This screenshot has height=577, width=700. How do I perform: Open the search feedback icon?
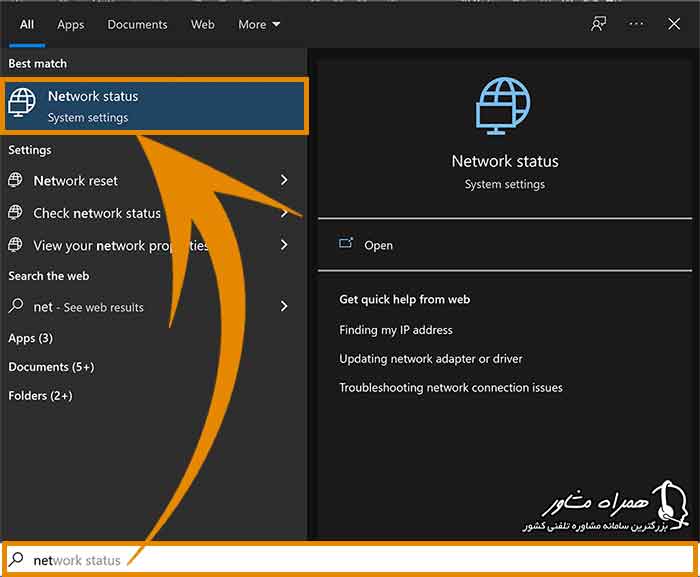598,24
